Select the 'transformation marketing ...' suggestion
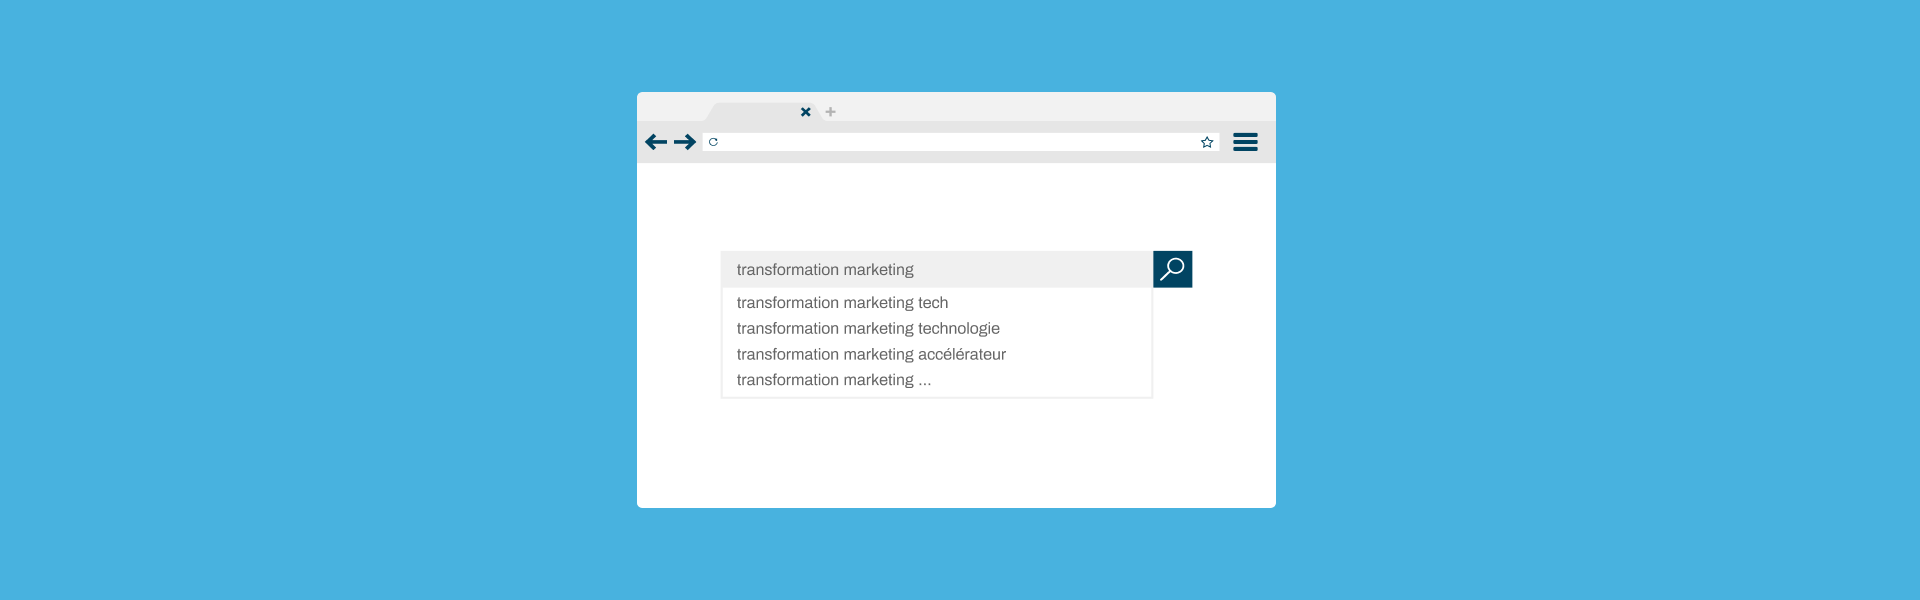Viewport: 1920px width, 600px height. tap(833, 380)
